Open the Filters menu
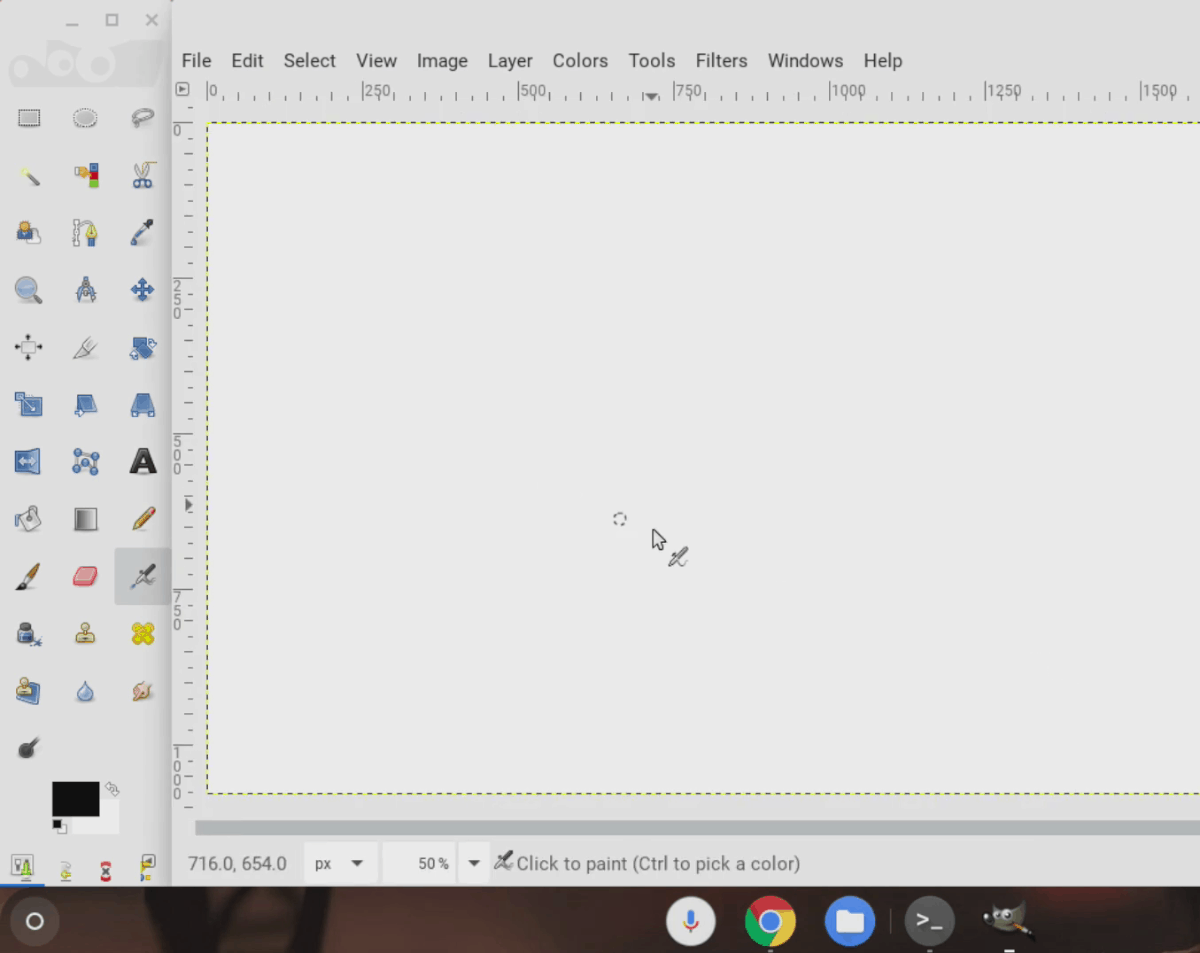Image resolution: width=1200 pixels, height=953 pixels. [721, 61]
